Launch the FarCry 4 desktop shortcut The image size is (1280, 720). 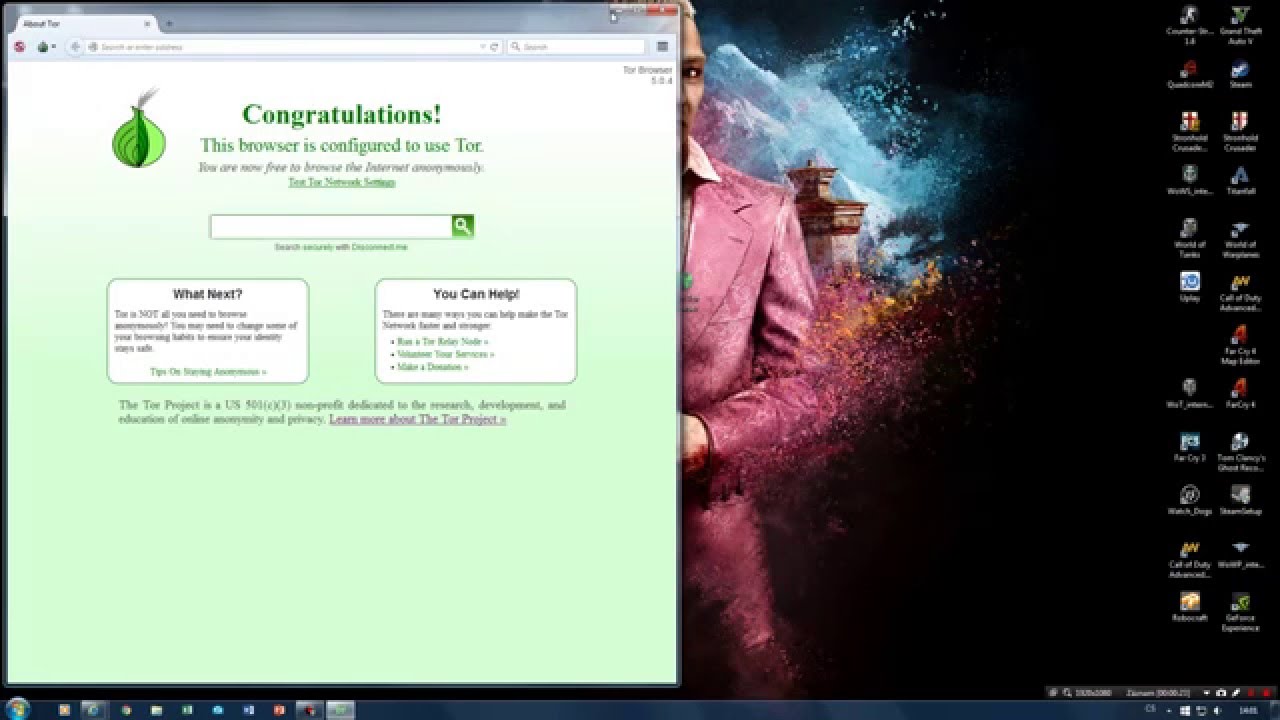pos(1240,392)
